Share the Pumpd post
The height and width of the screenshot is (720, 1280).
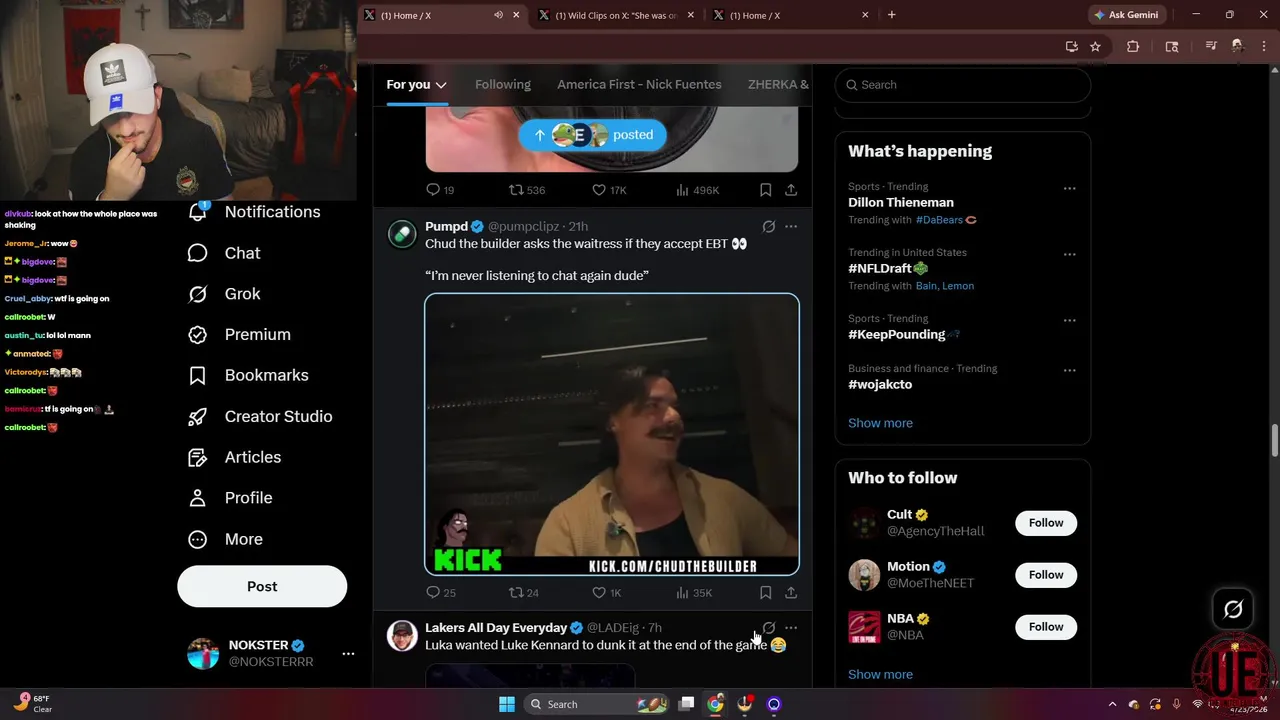(791, 593)
